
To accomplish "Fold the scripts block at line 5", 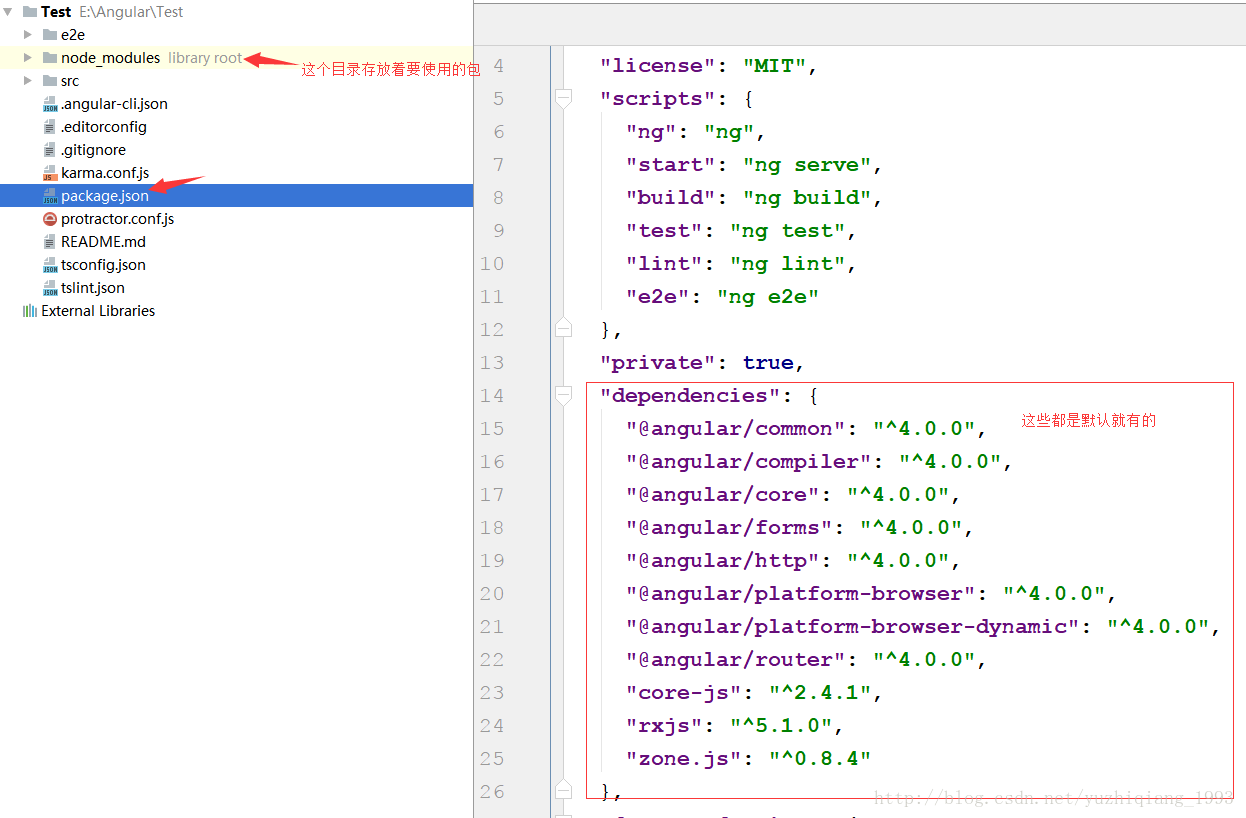I will (563, 98).
